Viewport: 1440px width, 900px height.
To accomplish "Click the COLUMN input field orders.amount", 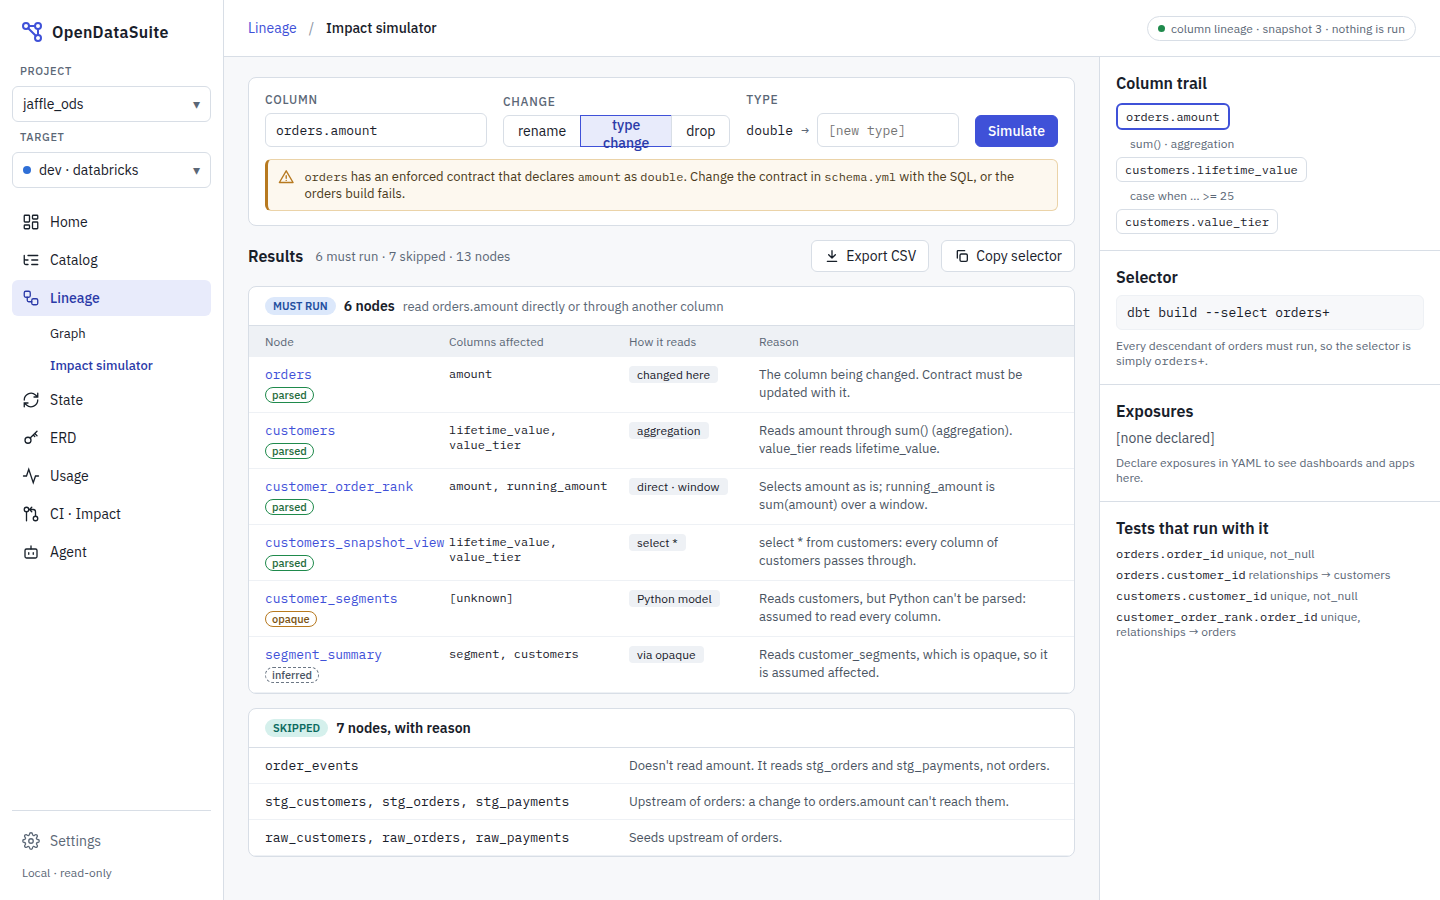I will (x=376, y=130).
